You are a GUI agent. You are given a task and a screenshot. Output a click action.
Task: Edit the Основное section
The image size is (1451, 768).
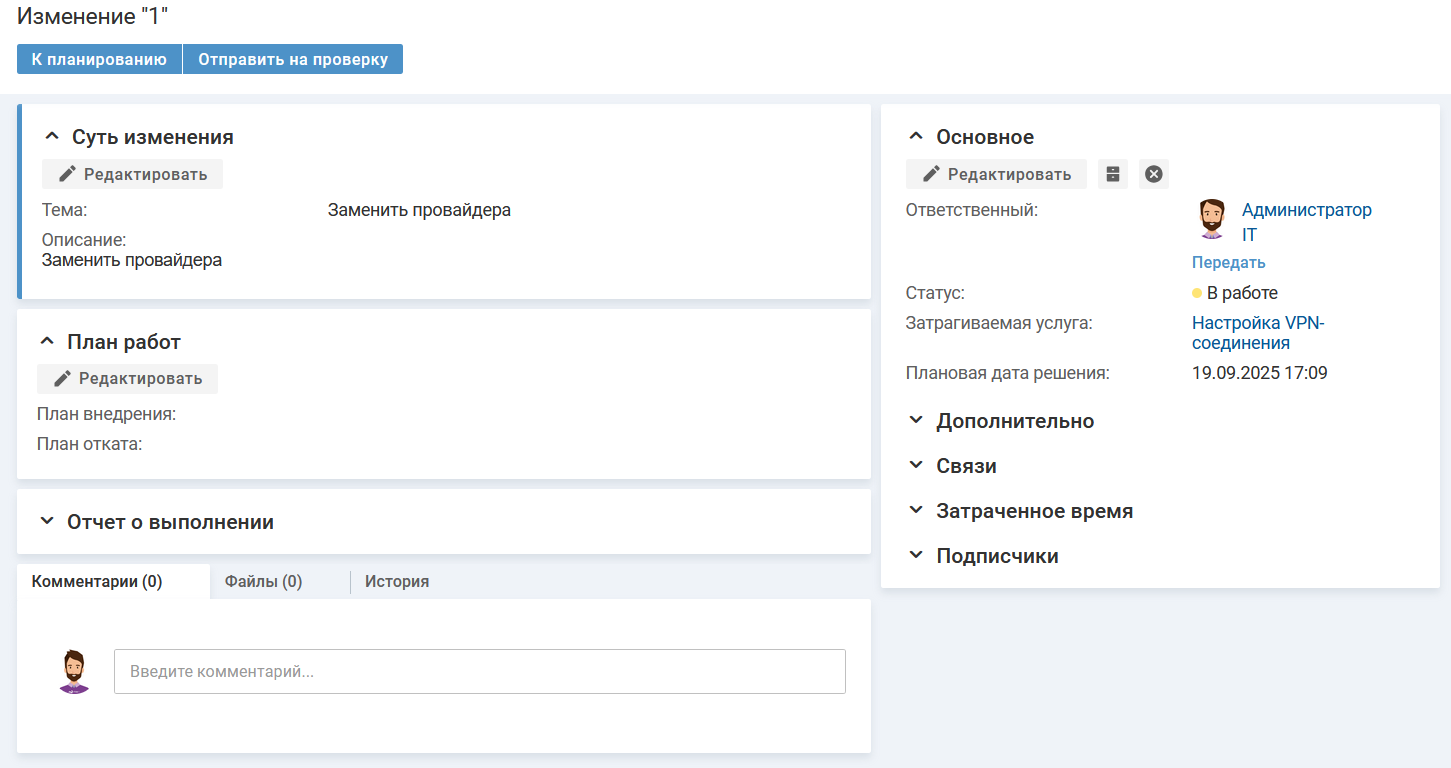tap(996, 174)
